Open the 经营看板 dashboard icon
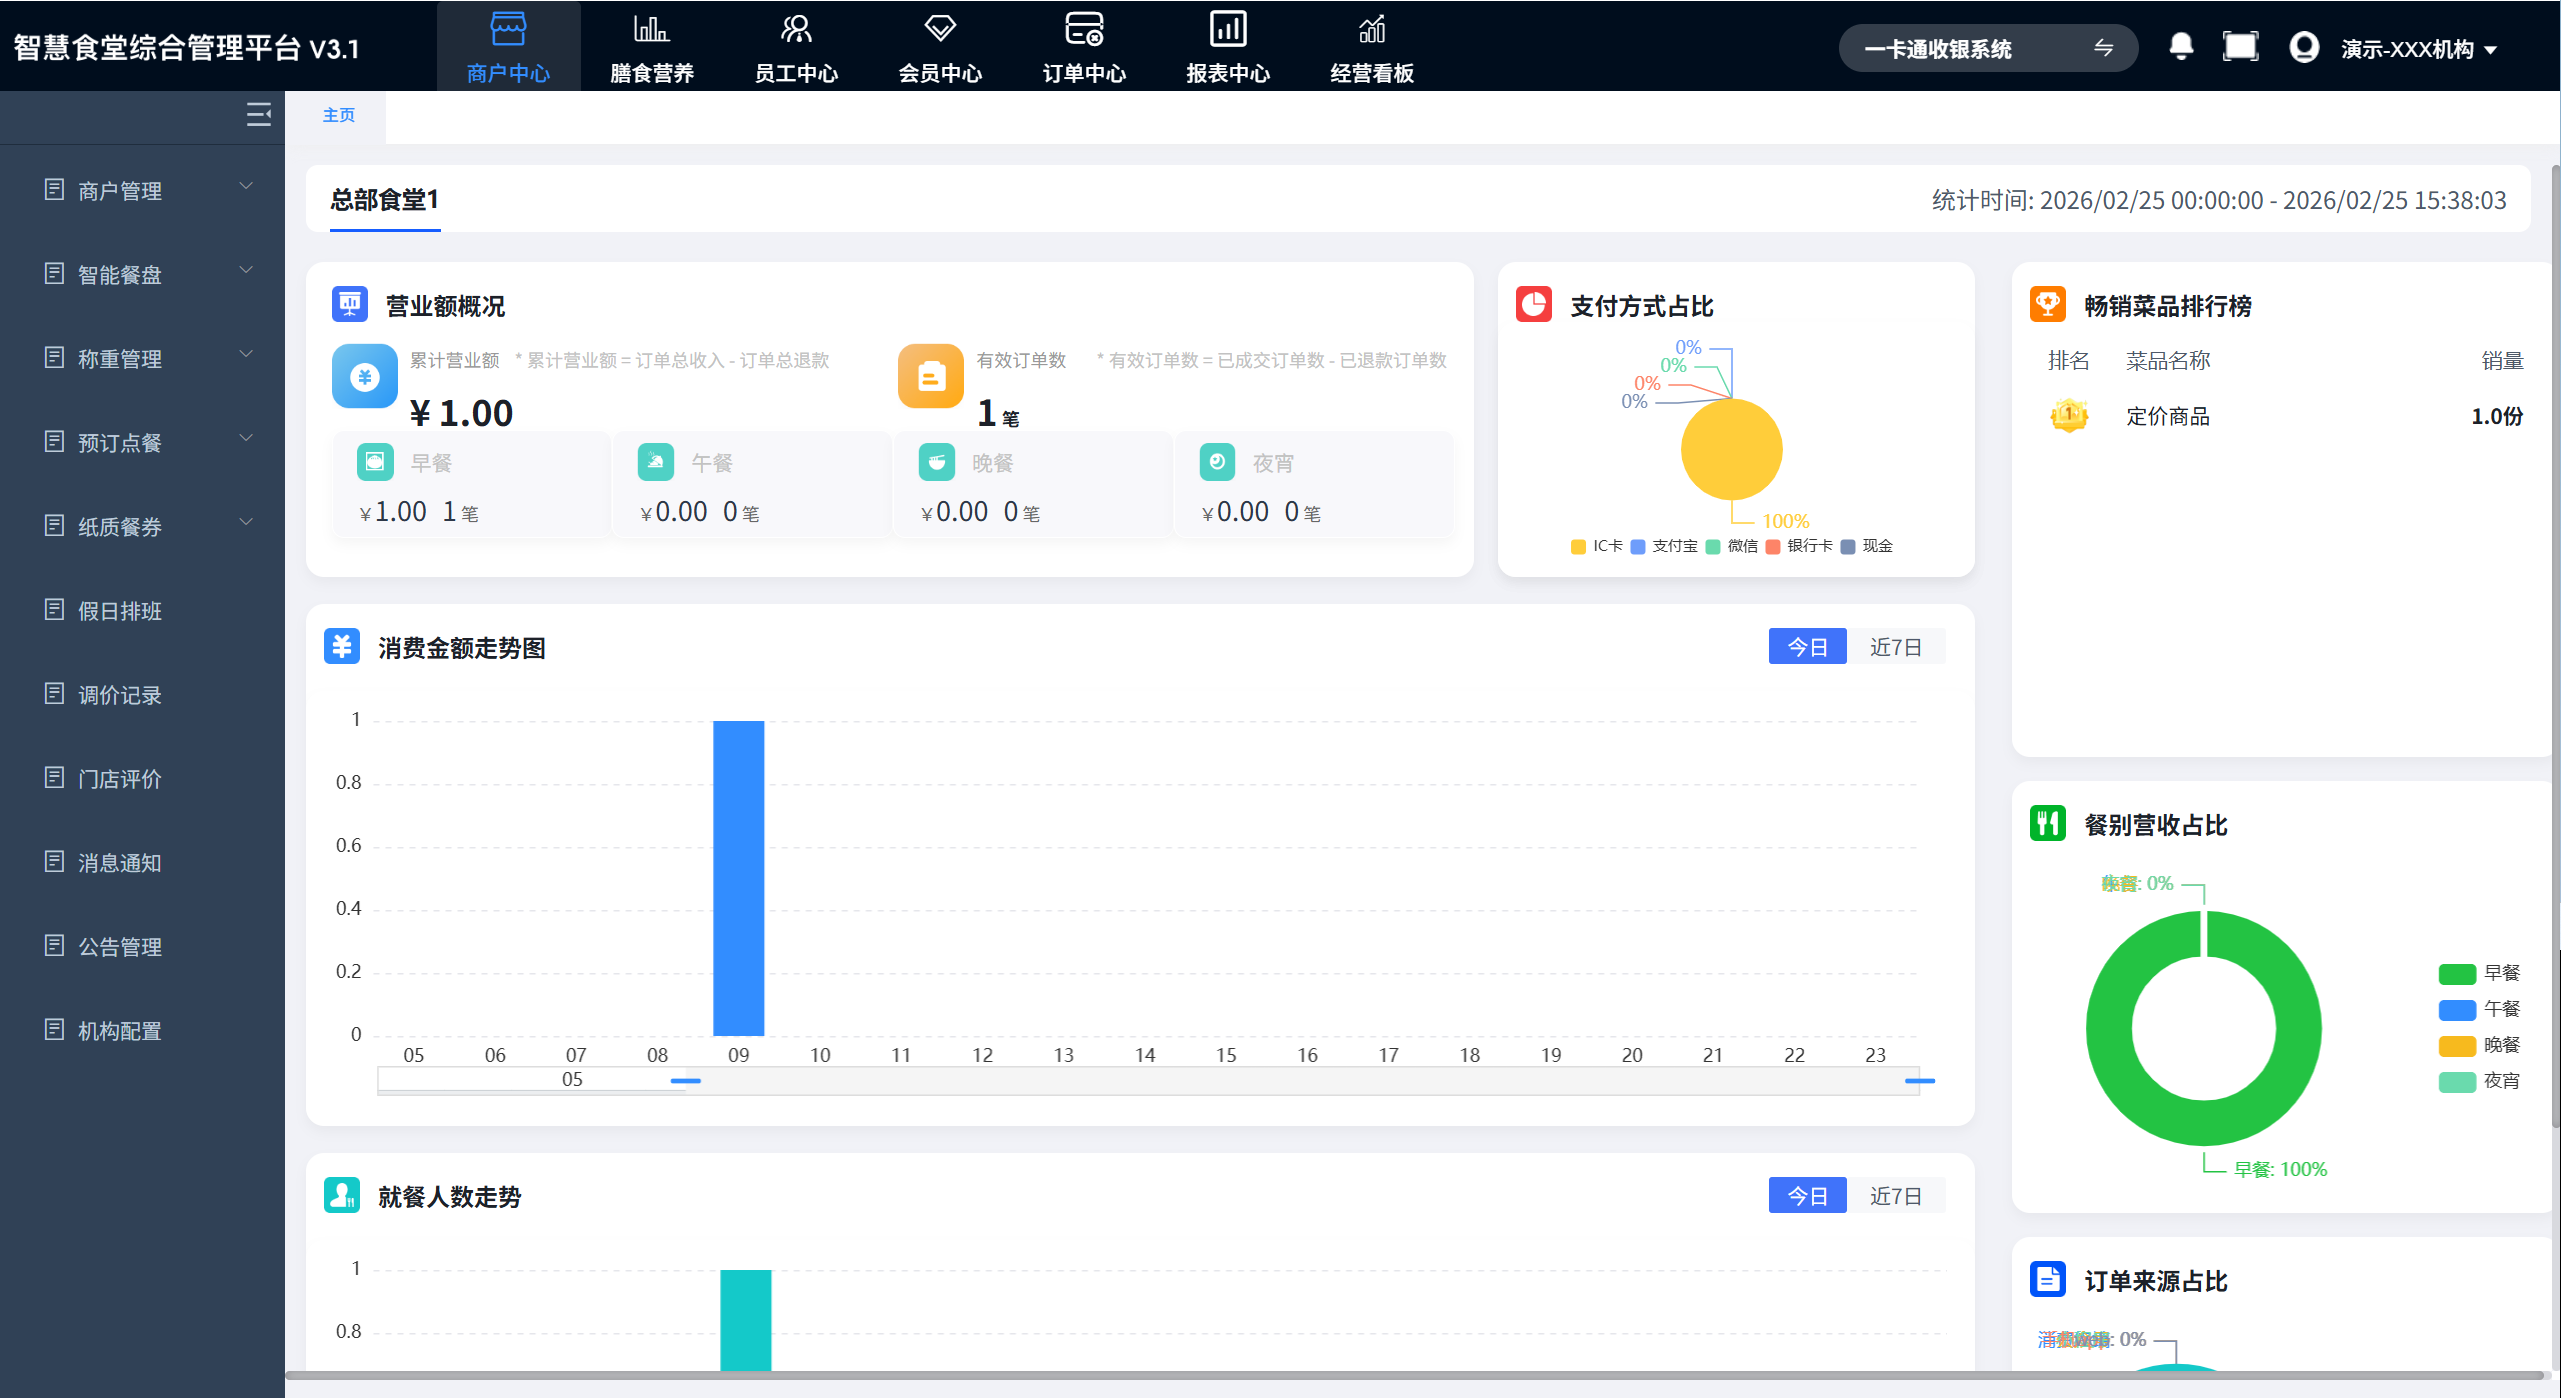The image size is (2561, 1398). pyautogui.click(x=1372, y=29)
